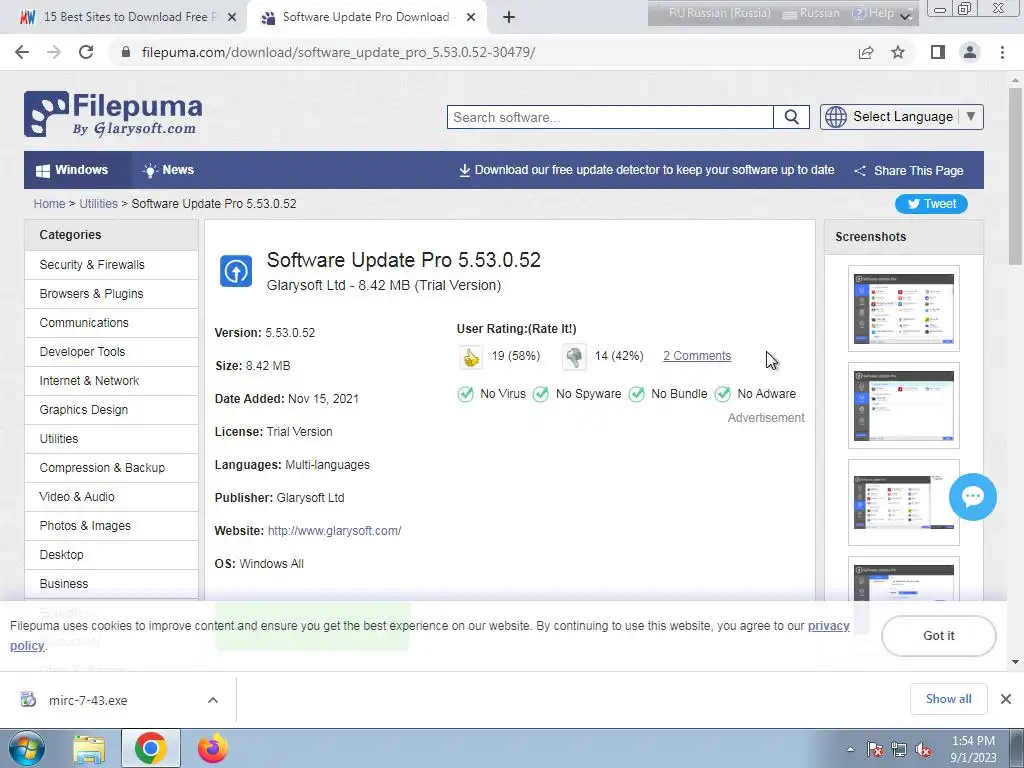Close the Software Update Pro tab
The height and width of the screenshot is (768, 1024).
click(x=471, y=18)
